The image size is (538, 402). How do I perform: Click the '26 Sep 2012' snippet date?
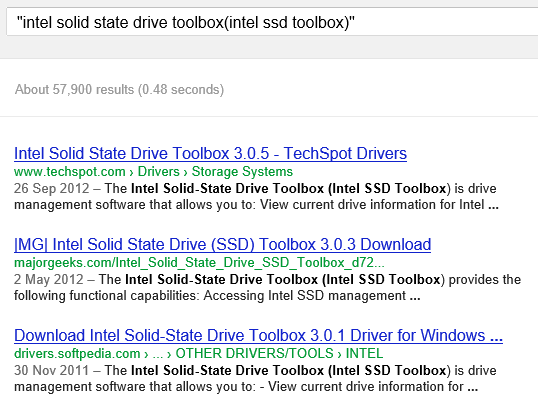click(52, 188)
